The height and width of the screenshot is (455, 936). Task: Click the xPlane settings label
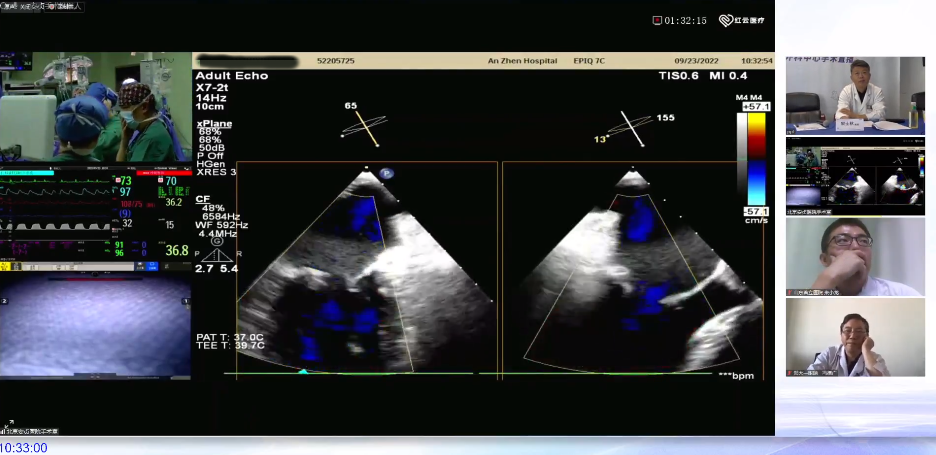[x=214, y=123]
